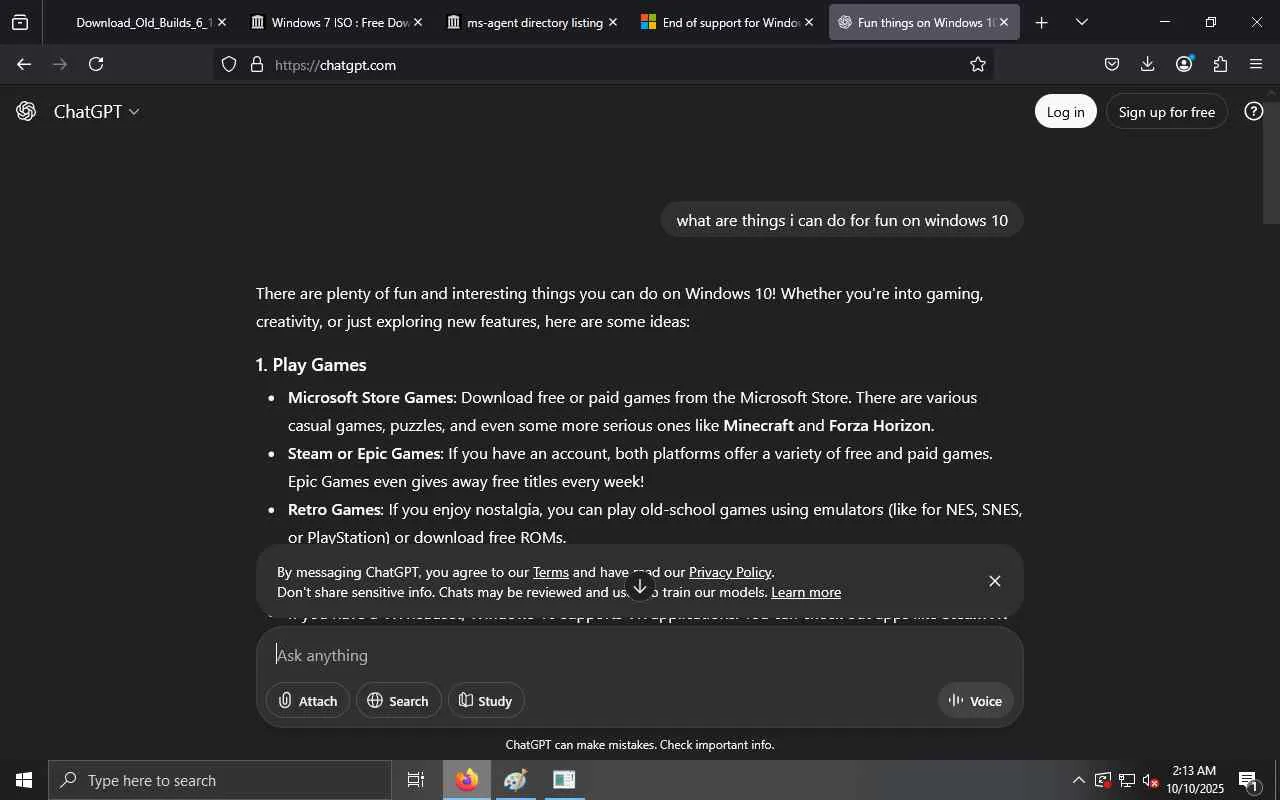Select the Fun things on Windows tab
Screen dimensions: 1280x800
[924, 22]
